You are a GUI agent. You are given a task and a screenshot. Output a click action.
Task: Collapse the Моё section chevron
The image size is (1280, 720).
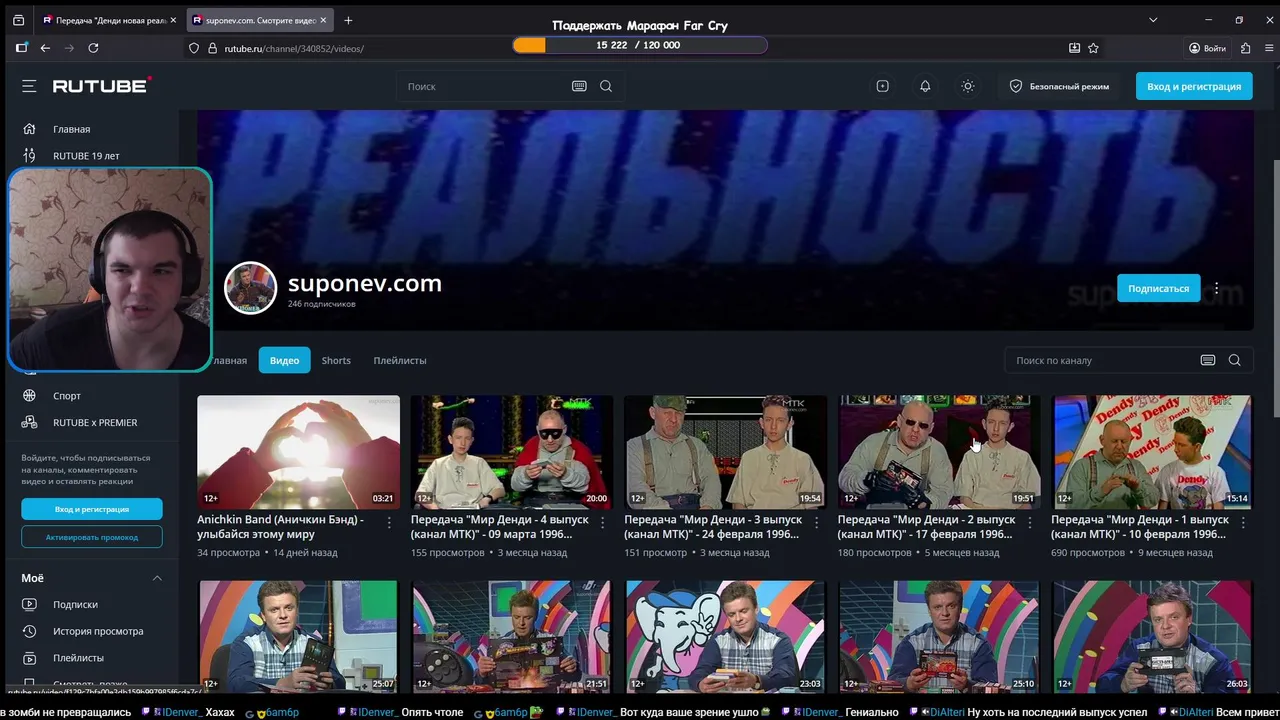pyautogui.click(x=157, y=578)
